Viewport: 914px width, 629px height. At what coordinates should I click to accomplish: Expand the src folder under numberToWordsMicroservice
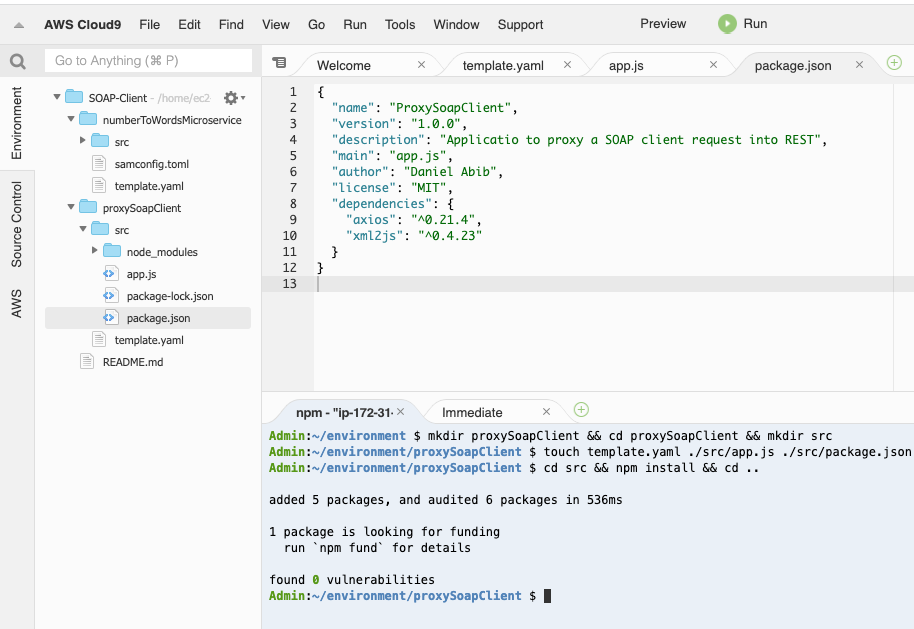[x=83, y=140]
